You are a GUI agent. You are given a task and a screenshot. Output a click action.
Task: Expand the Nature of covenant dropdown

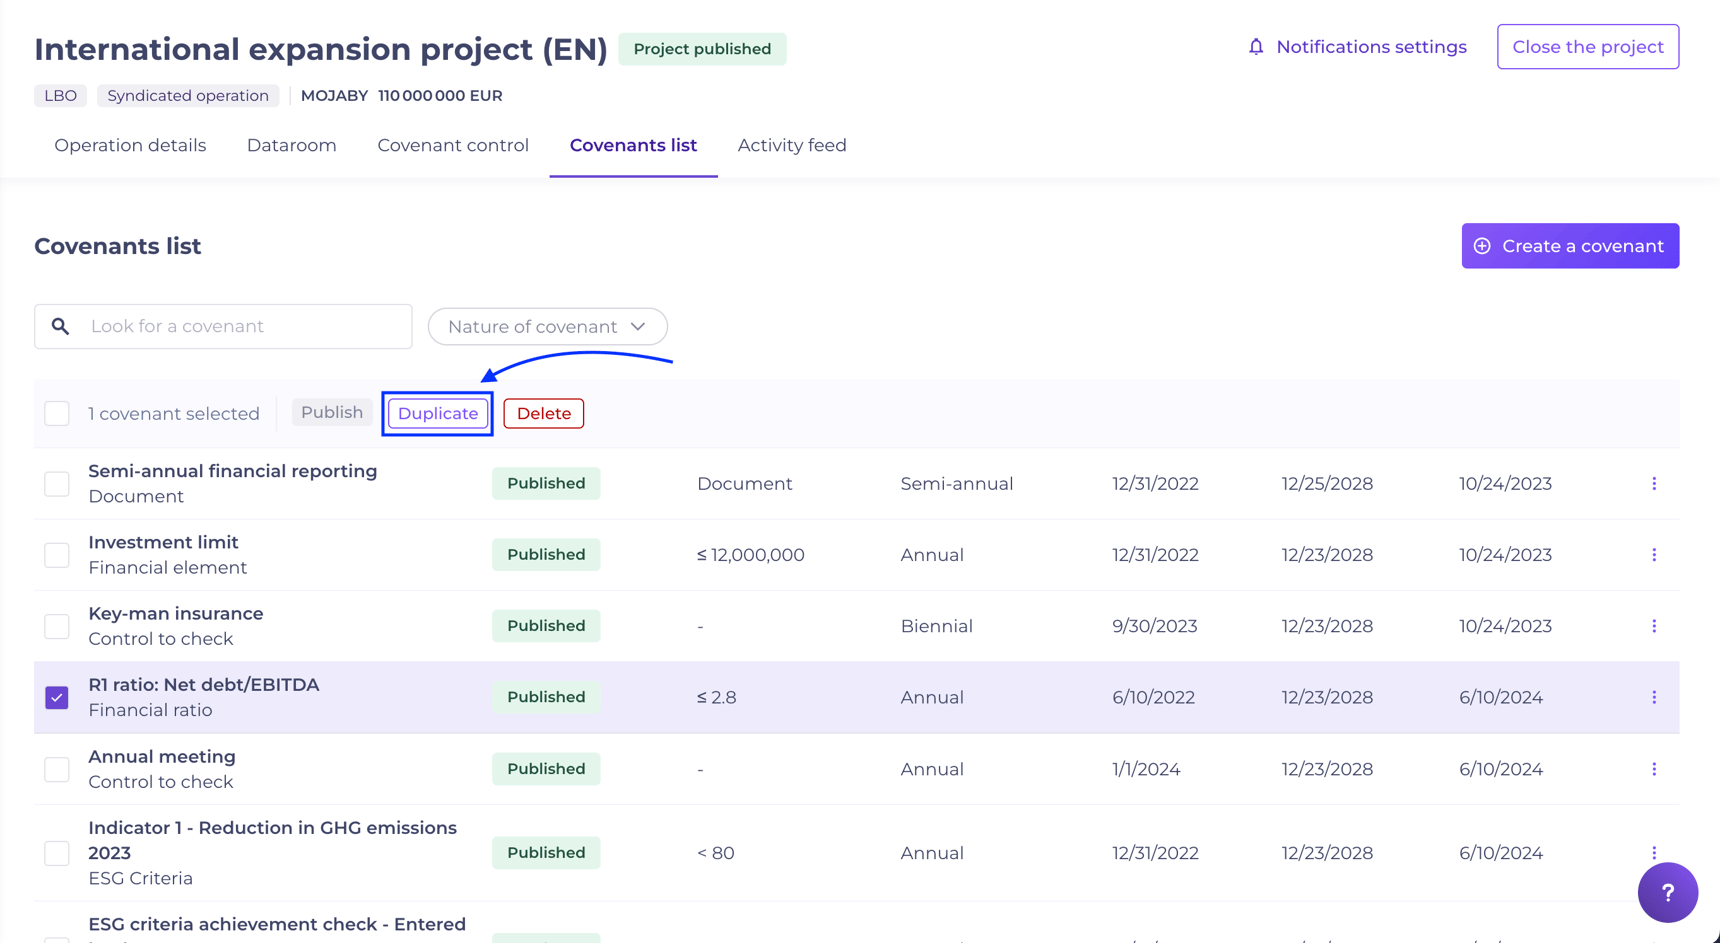pos(547,327)
